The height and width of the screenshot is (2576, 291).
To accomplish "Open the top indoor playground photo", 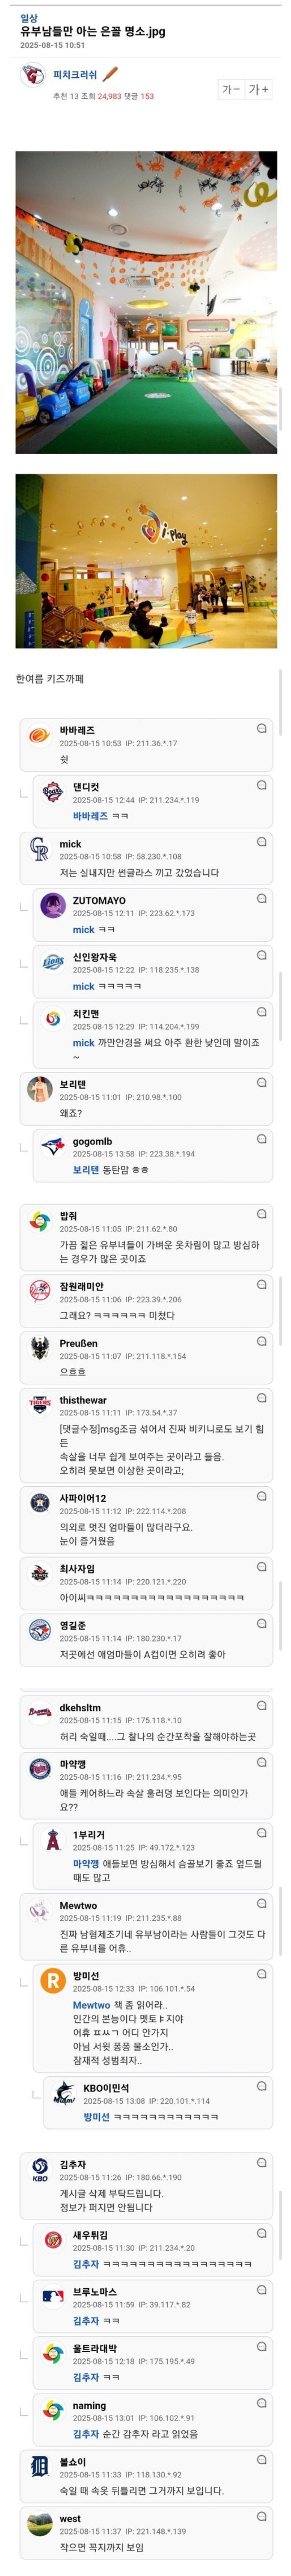I will point(146,302).
